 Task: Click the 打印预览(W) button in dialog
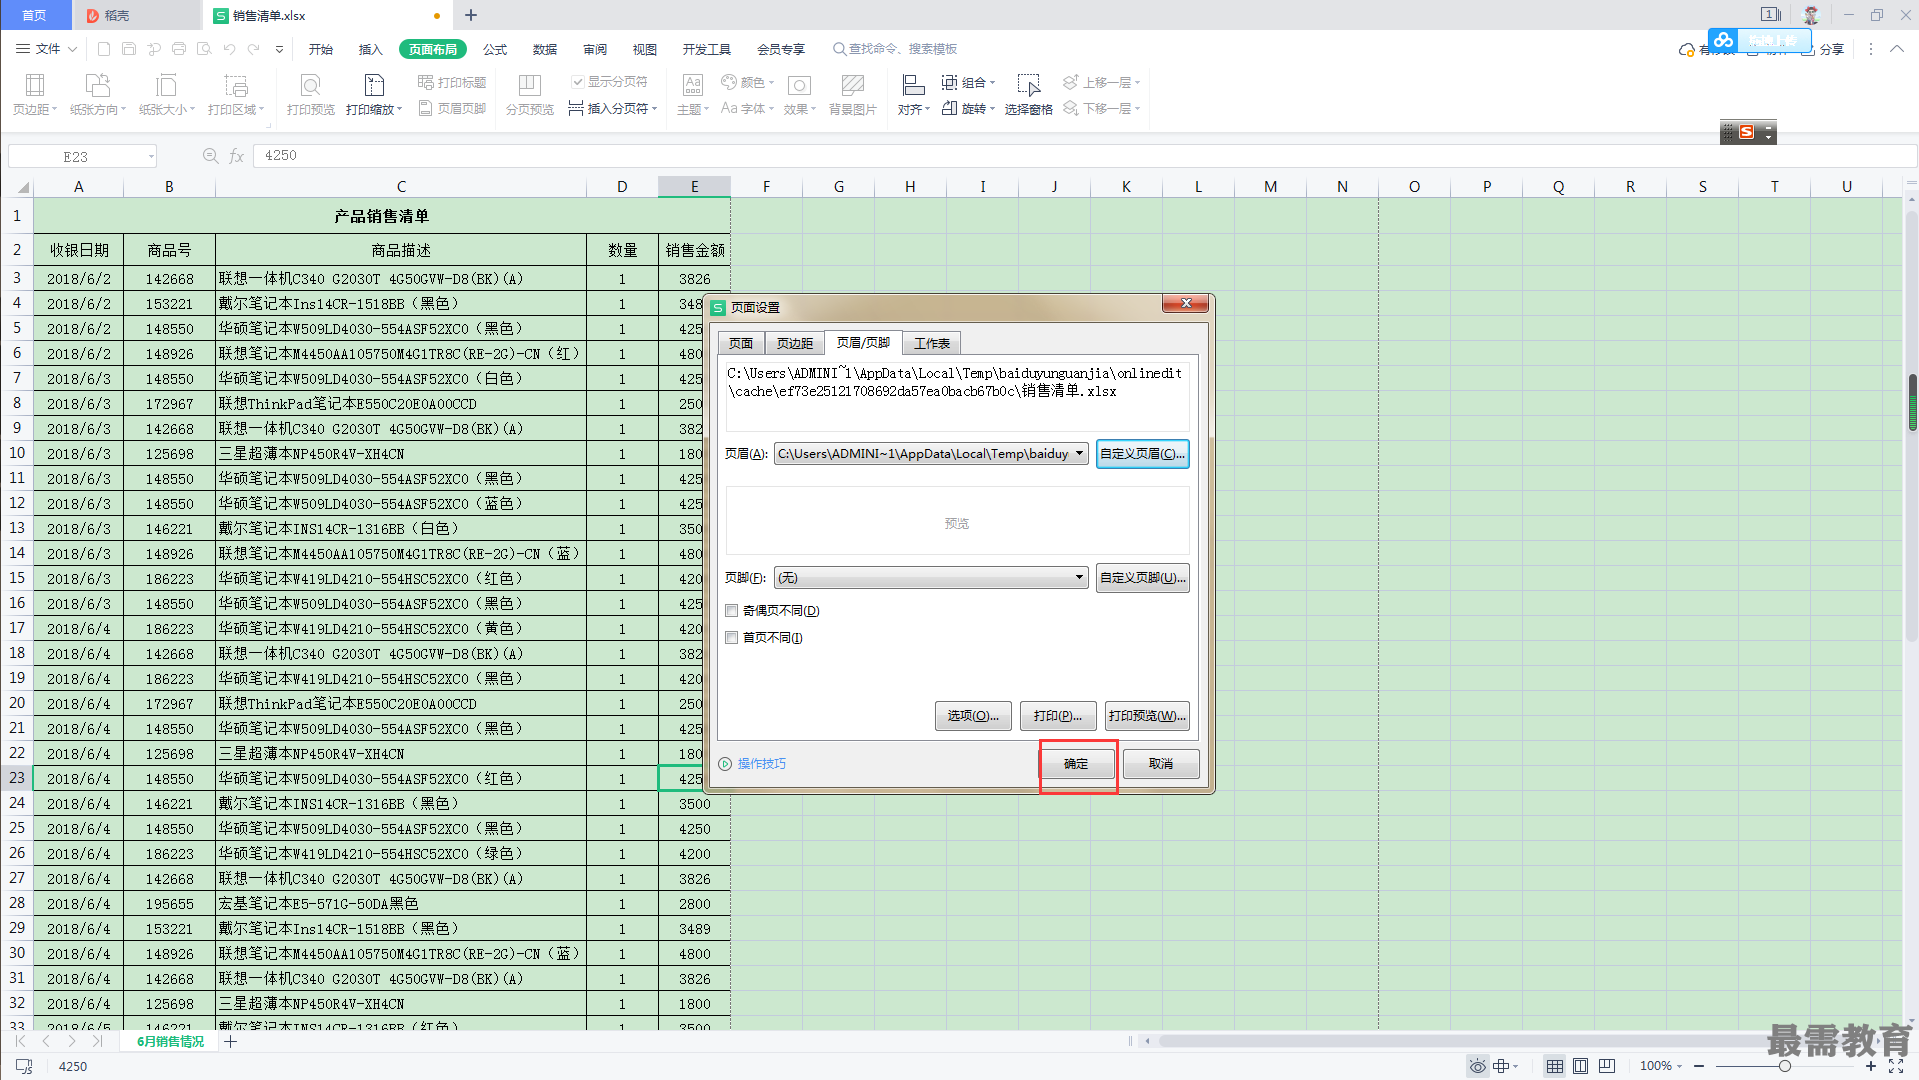1147,716
